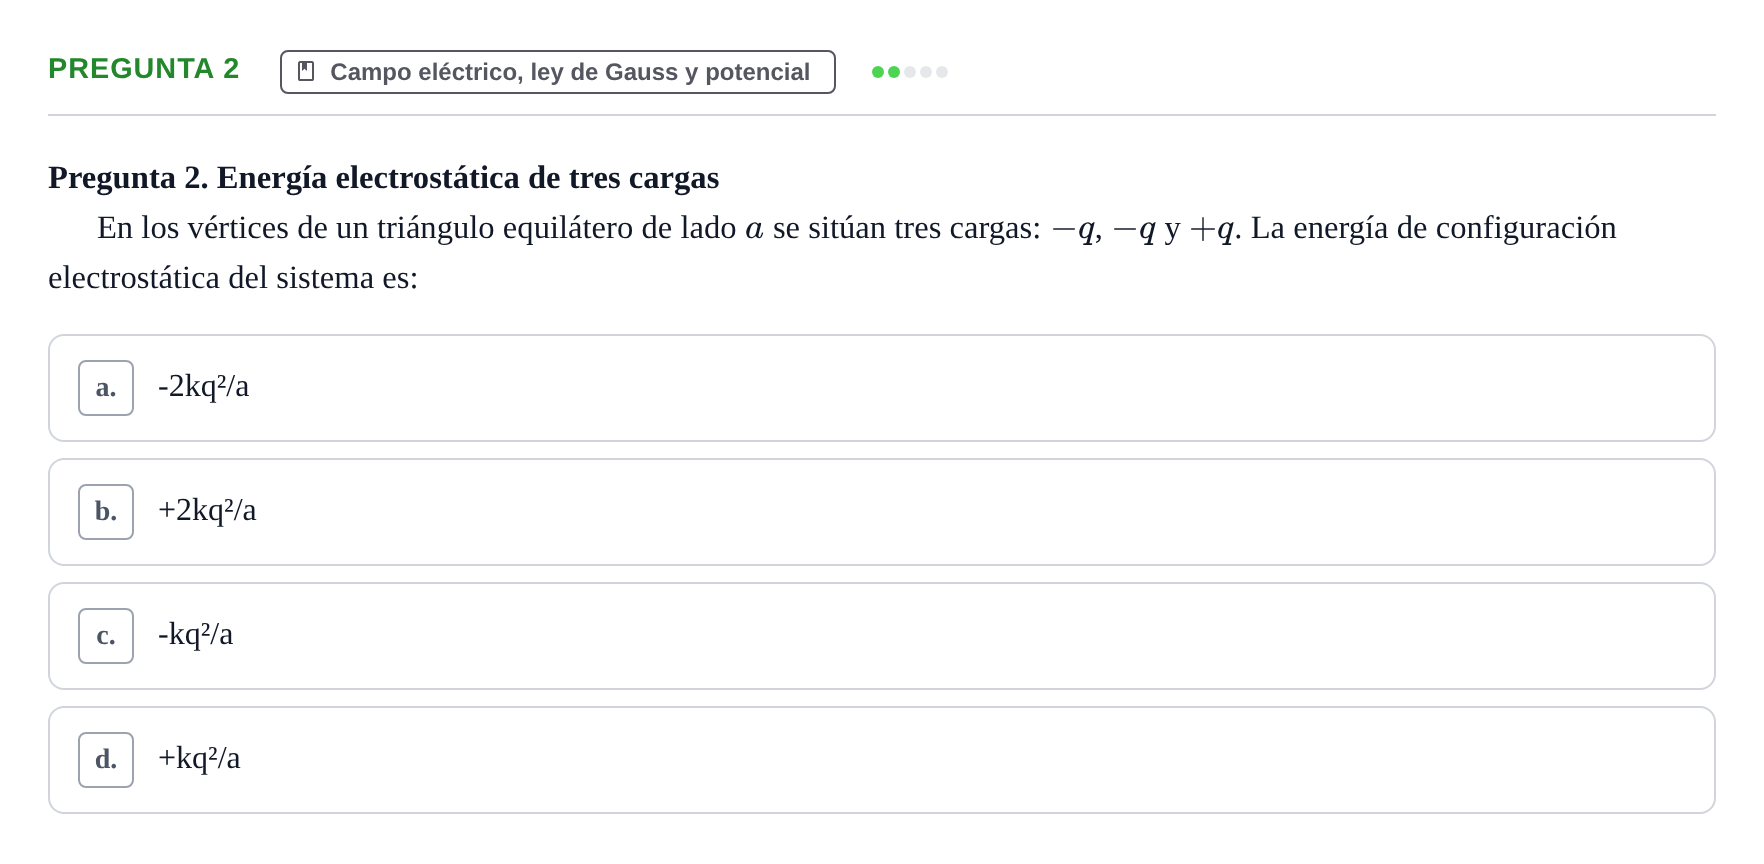Click the second green difficulty dot

click(x=894, y=72)
